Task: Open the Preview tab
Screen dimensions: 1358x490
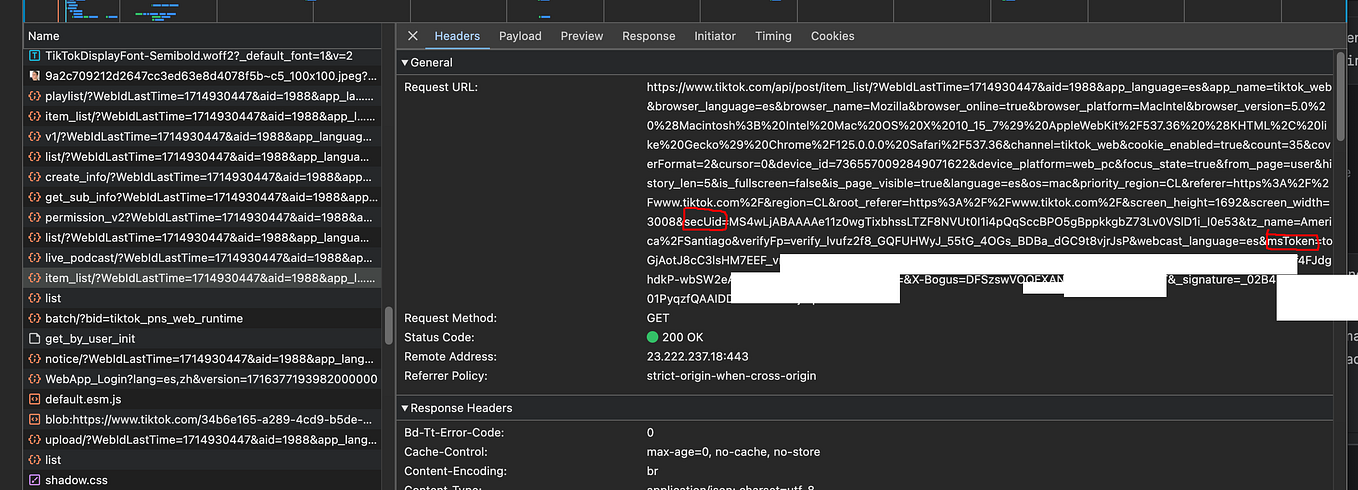Action: coord(581,36)
